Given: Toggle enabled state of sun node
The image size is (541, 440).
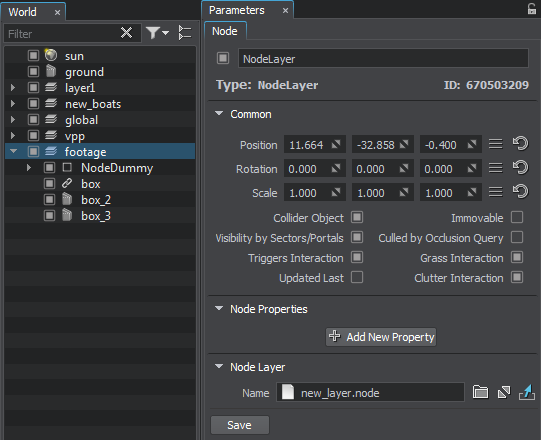Looking at the screenshot, I should [x=33, y=56].
